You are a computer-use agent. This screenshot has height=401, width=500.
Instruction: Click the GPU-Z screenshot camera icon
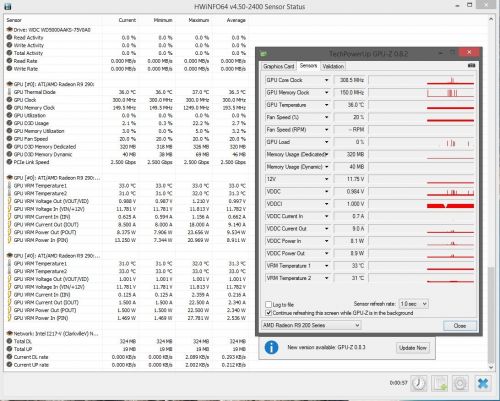click(471, 66)
